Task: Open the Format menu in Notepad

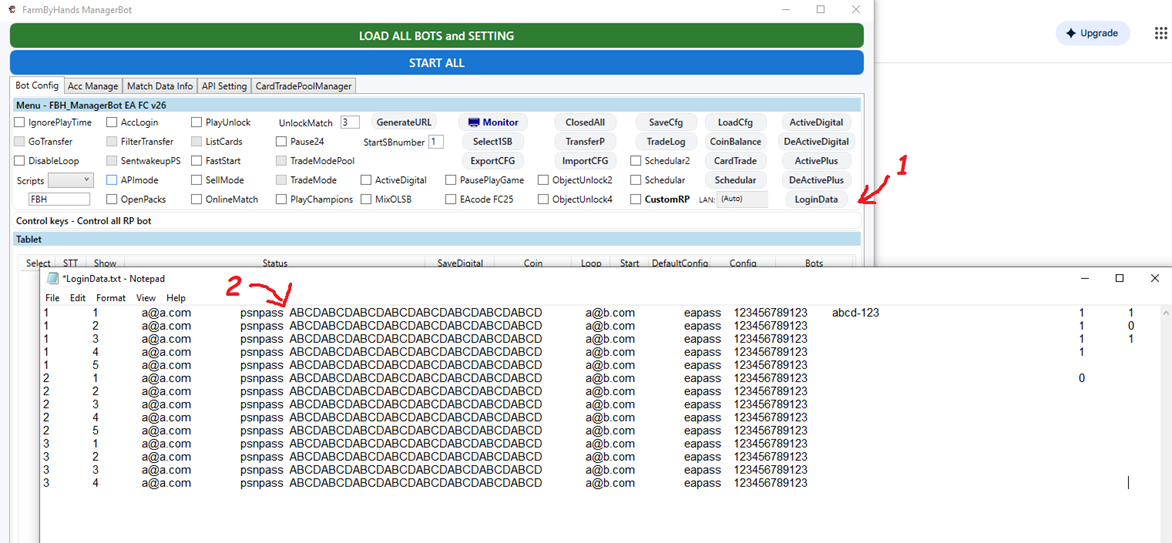Action: pyautogui.click(x=111, y=298)
